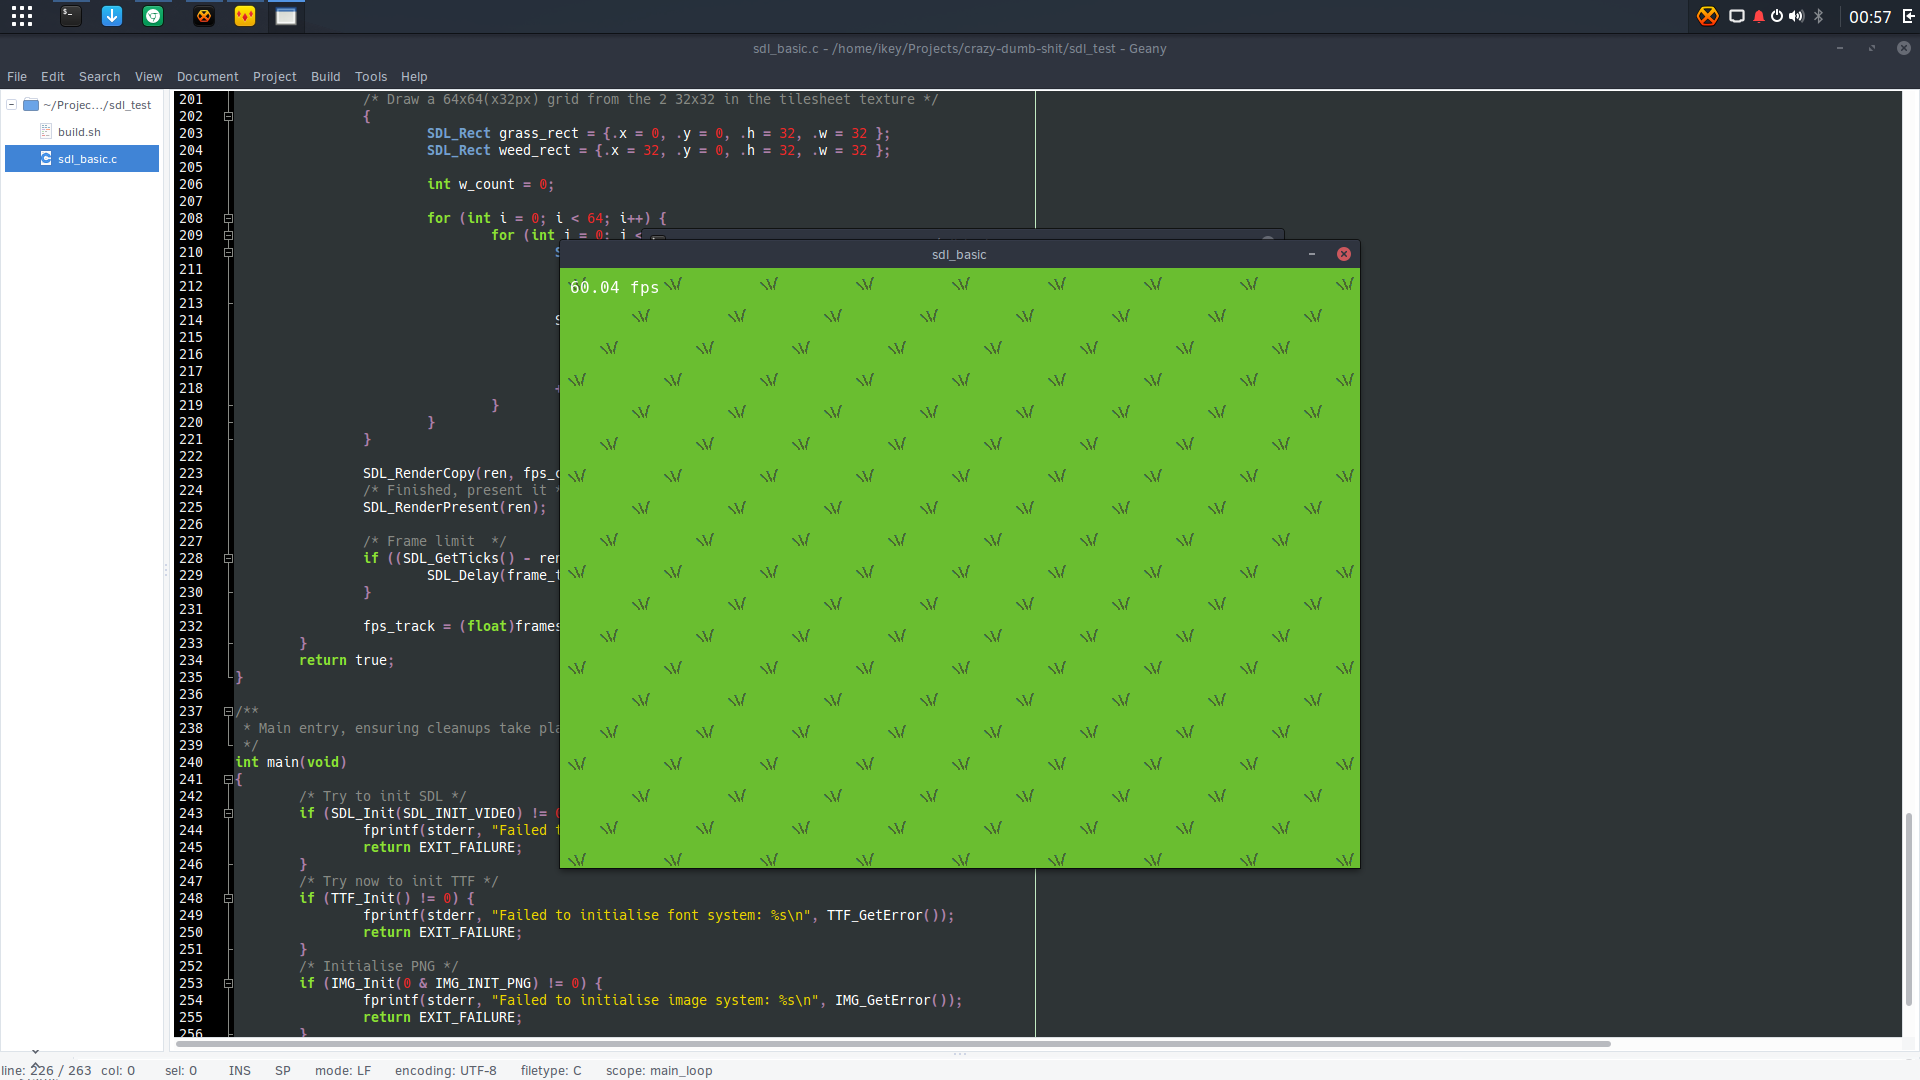Click line number 240 in the margin

[x=191, y=762]
